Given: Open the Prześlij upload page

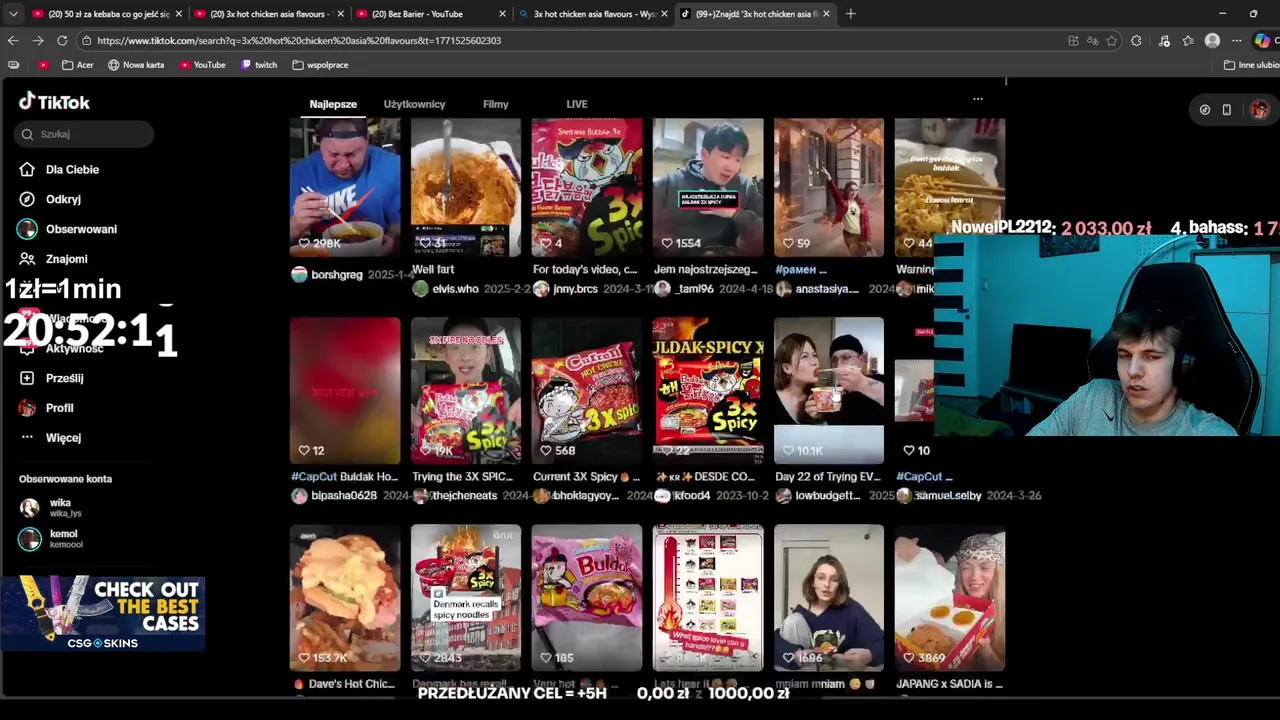Looking at the screenshot, I should [x=64, y=378].
